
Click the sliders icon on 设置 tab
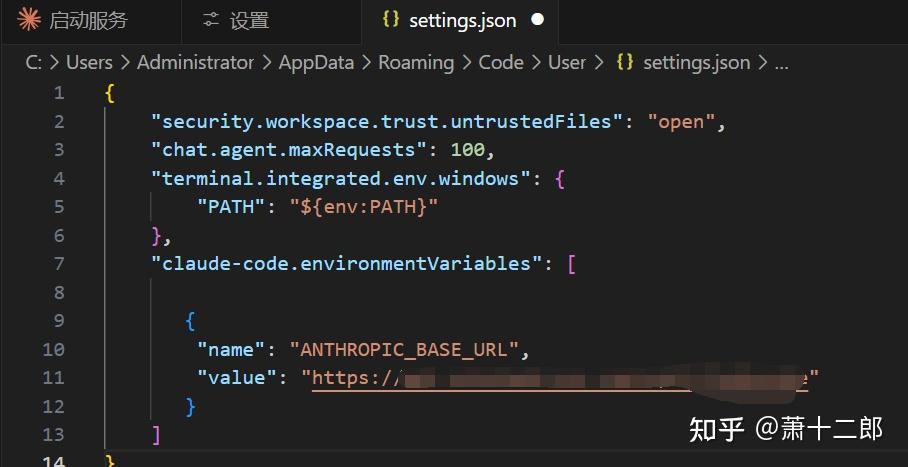pyautogui.click(x=211, y=21)
